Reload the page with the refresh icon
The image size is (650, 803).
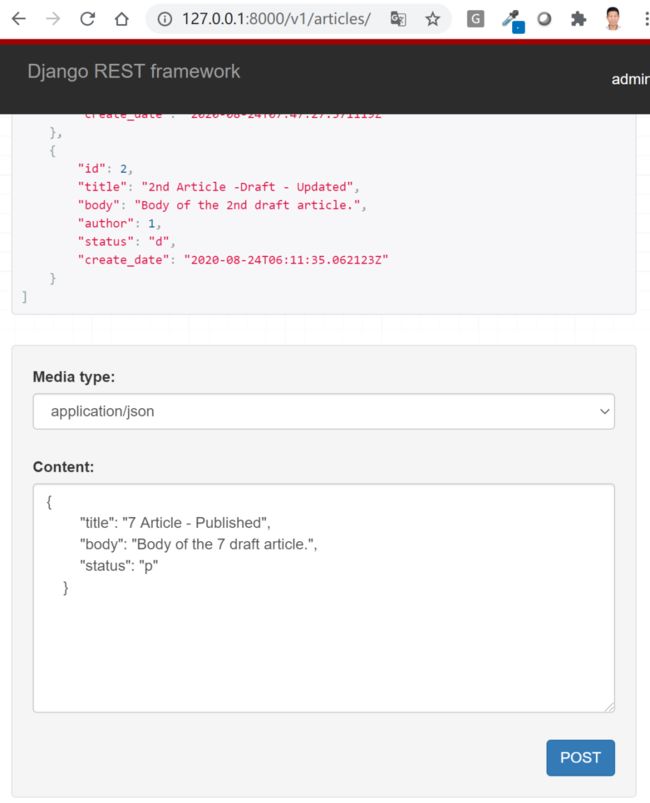click(88, 19)
